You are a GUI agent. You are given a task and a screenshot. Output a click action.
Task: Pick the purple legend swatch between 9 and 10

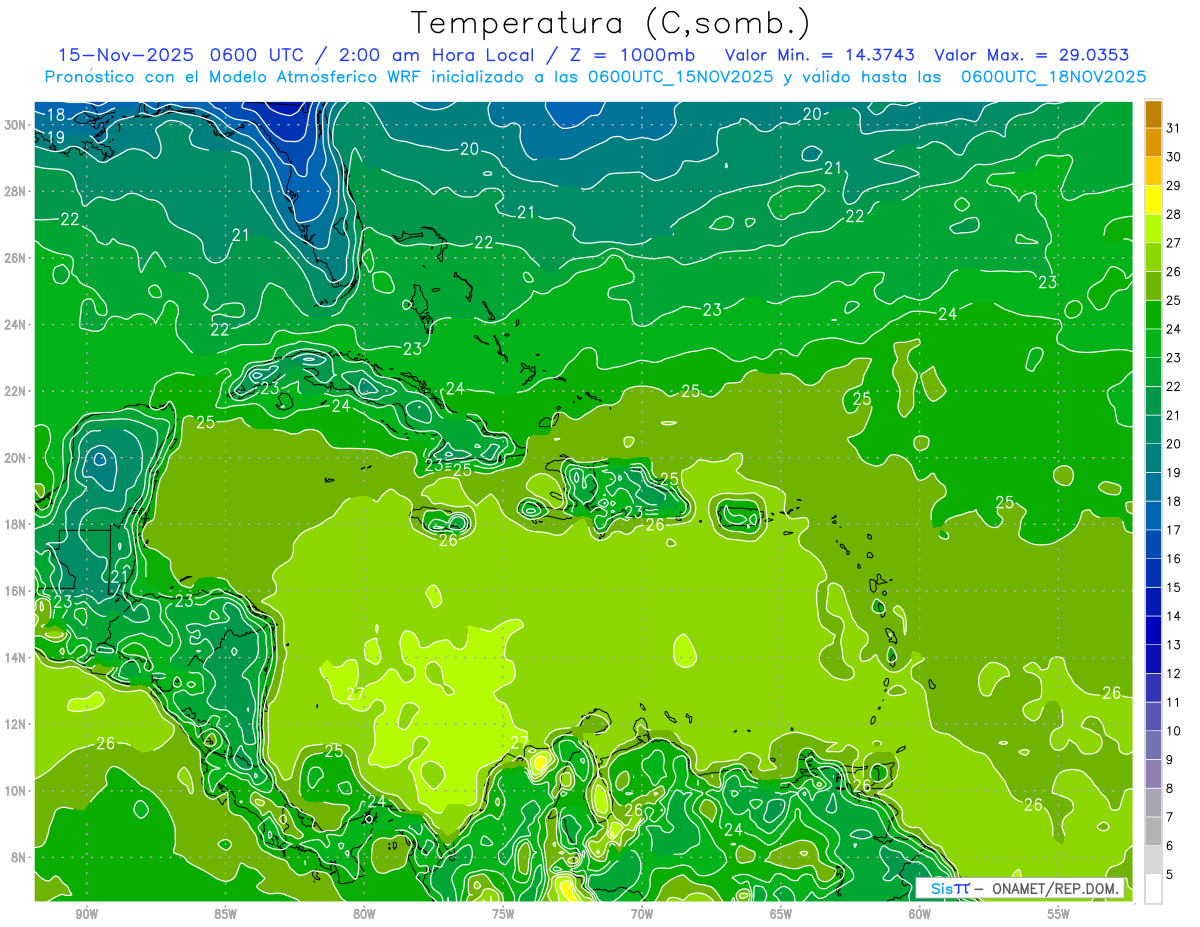pos(1153,745)
